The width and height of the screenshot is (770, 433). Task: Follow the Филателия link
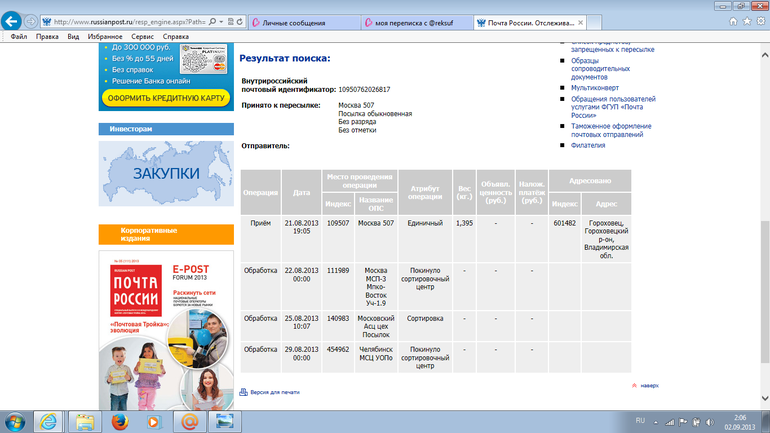pos(588,145)
